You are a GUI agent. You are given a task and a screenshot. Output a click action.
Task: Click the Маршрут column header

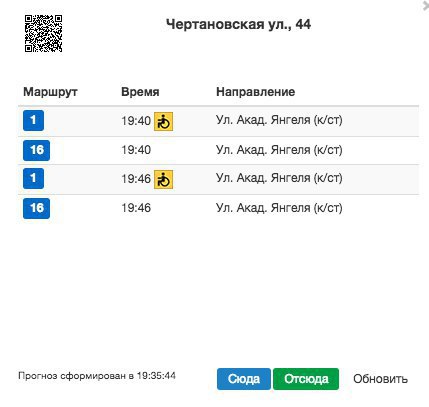point(50,92)
